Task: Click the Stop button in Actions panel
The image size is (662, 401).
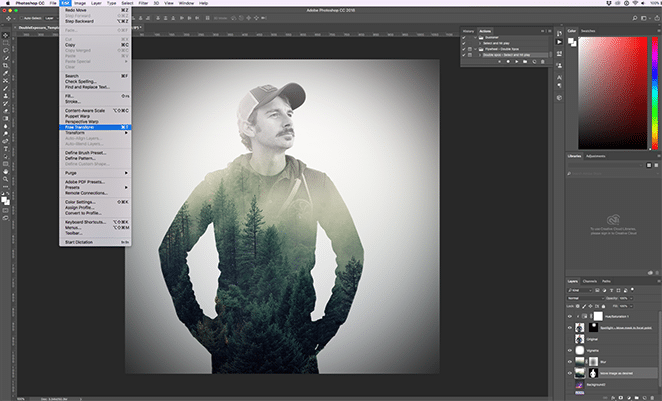Action: point(499,62)
